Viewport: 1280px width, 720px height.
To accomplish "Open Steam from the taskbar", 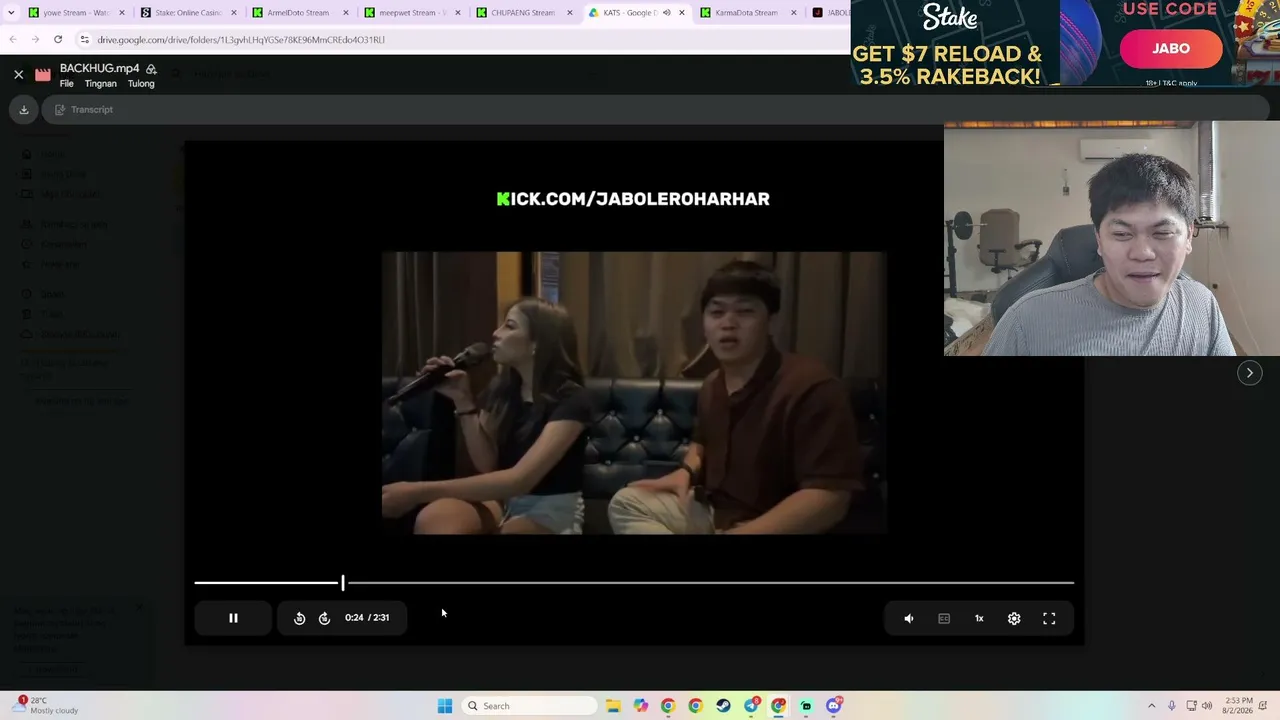I will (723, 706).
